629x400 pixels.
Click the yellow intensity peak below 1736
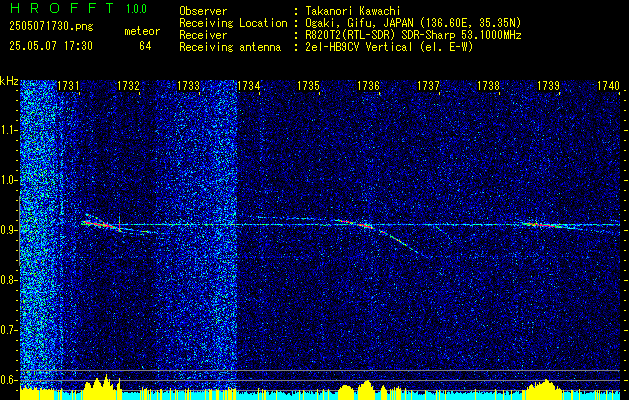[x=365, y=388]
